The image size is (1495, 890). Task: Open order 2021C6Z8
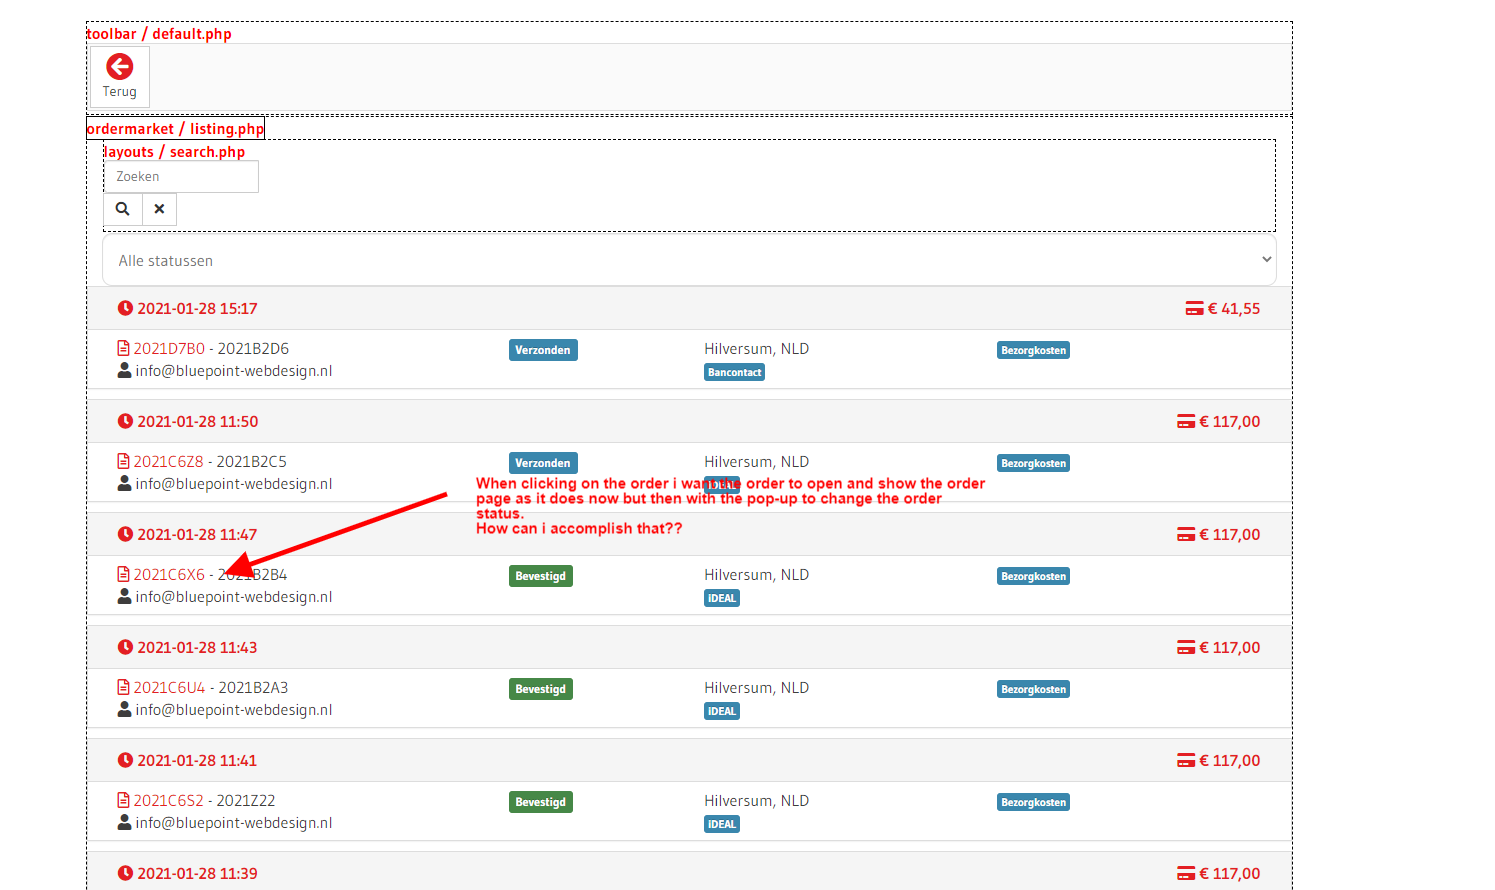pyautogui.click(x=168, y=461)
